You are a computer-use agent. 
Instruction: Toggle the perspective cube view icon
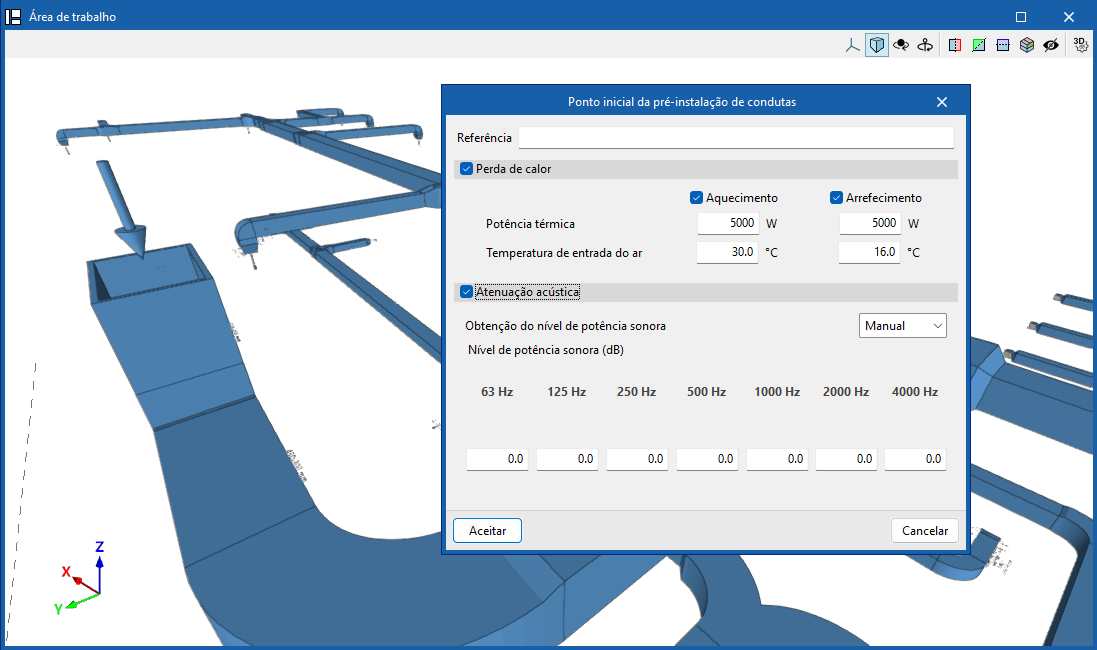click(x=877, y=45)
